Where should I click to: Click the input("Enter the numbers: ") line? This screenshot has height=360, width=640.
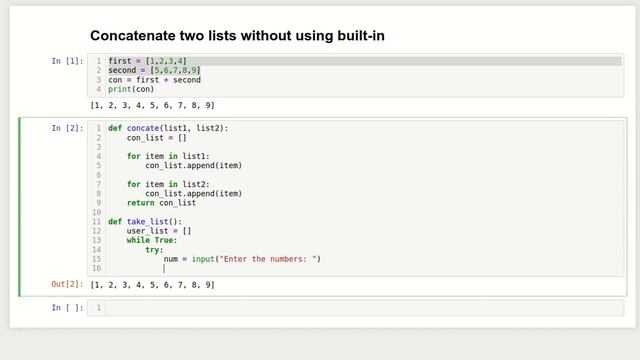point(242,259)
